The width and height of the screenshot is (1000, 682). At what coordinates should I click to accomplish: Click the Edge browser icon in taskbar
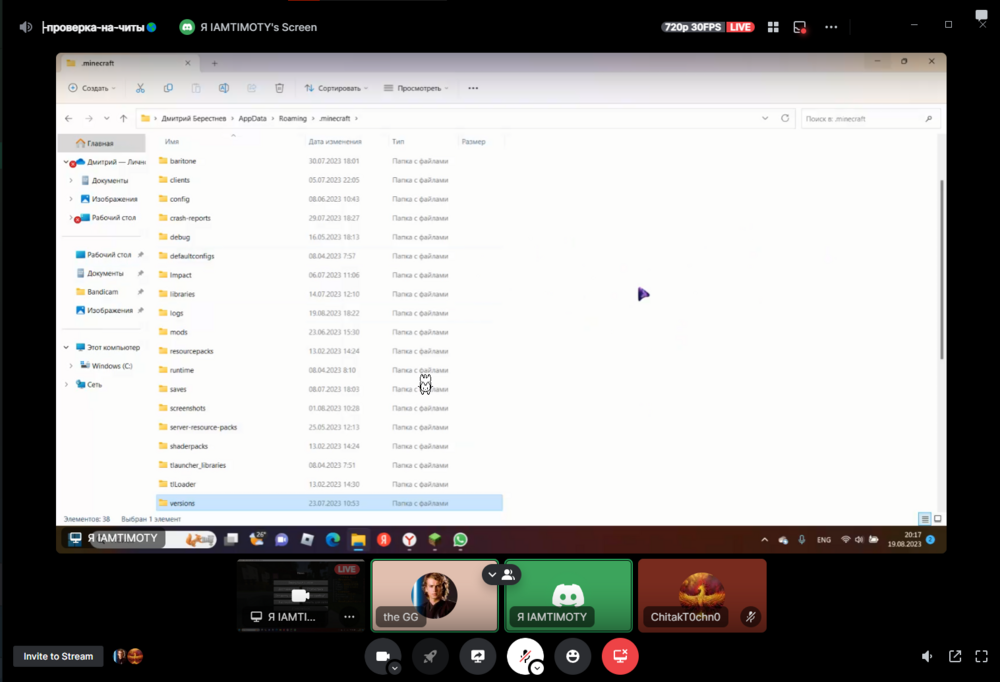pyautogui.click(x=333, y=540)
